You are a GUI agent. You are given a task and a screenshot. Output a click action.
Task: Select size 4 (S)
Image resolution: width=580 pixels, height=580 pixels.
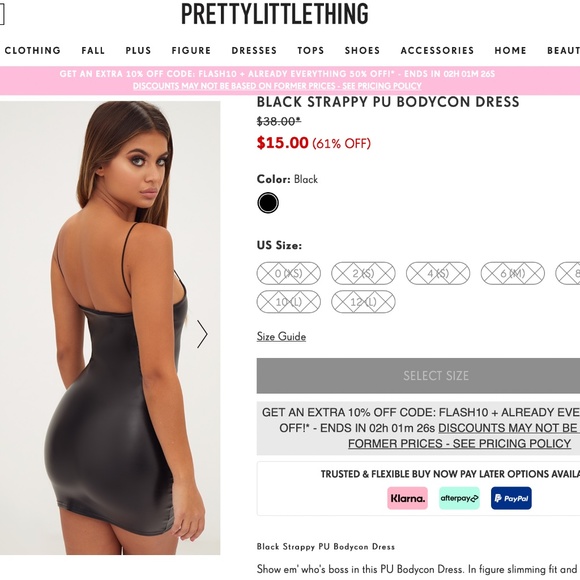[438, 273]
